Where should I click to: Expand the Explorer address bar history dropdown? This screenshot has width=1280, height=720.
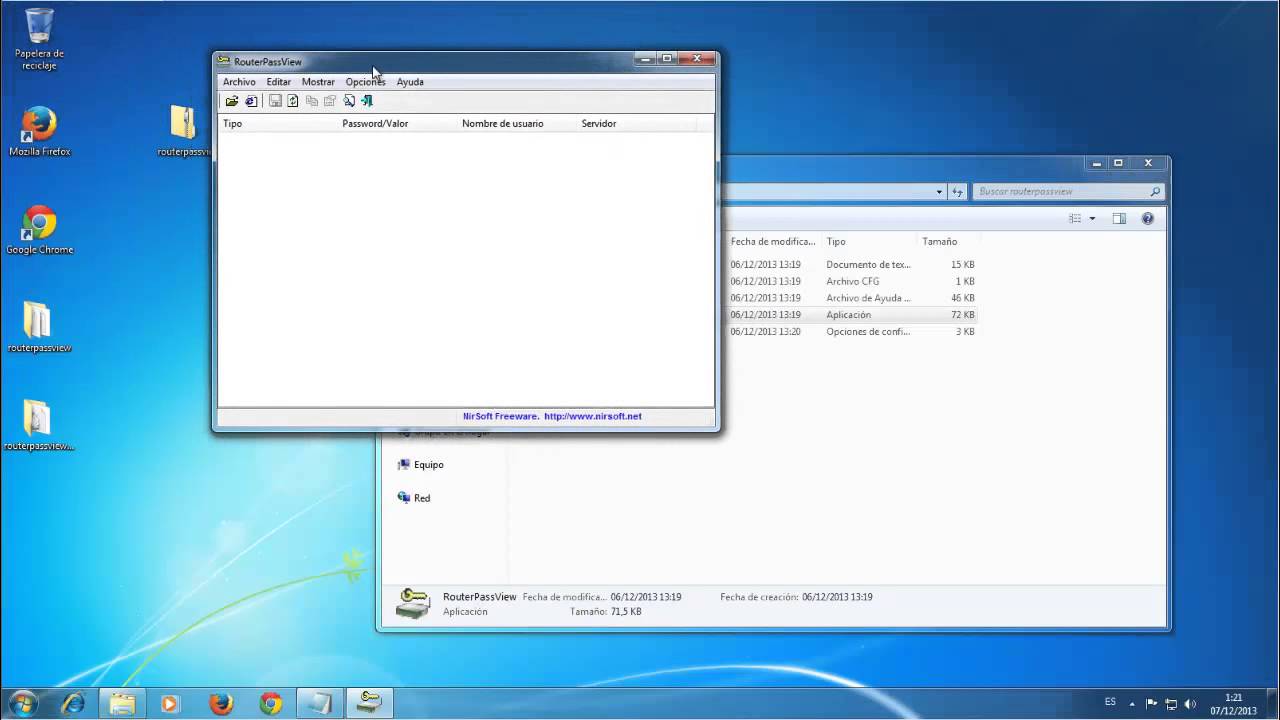click(939, 192)
